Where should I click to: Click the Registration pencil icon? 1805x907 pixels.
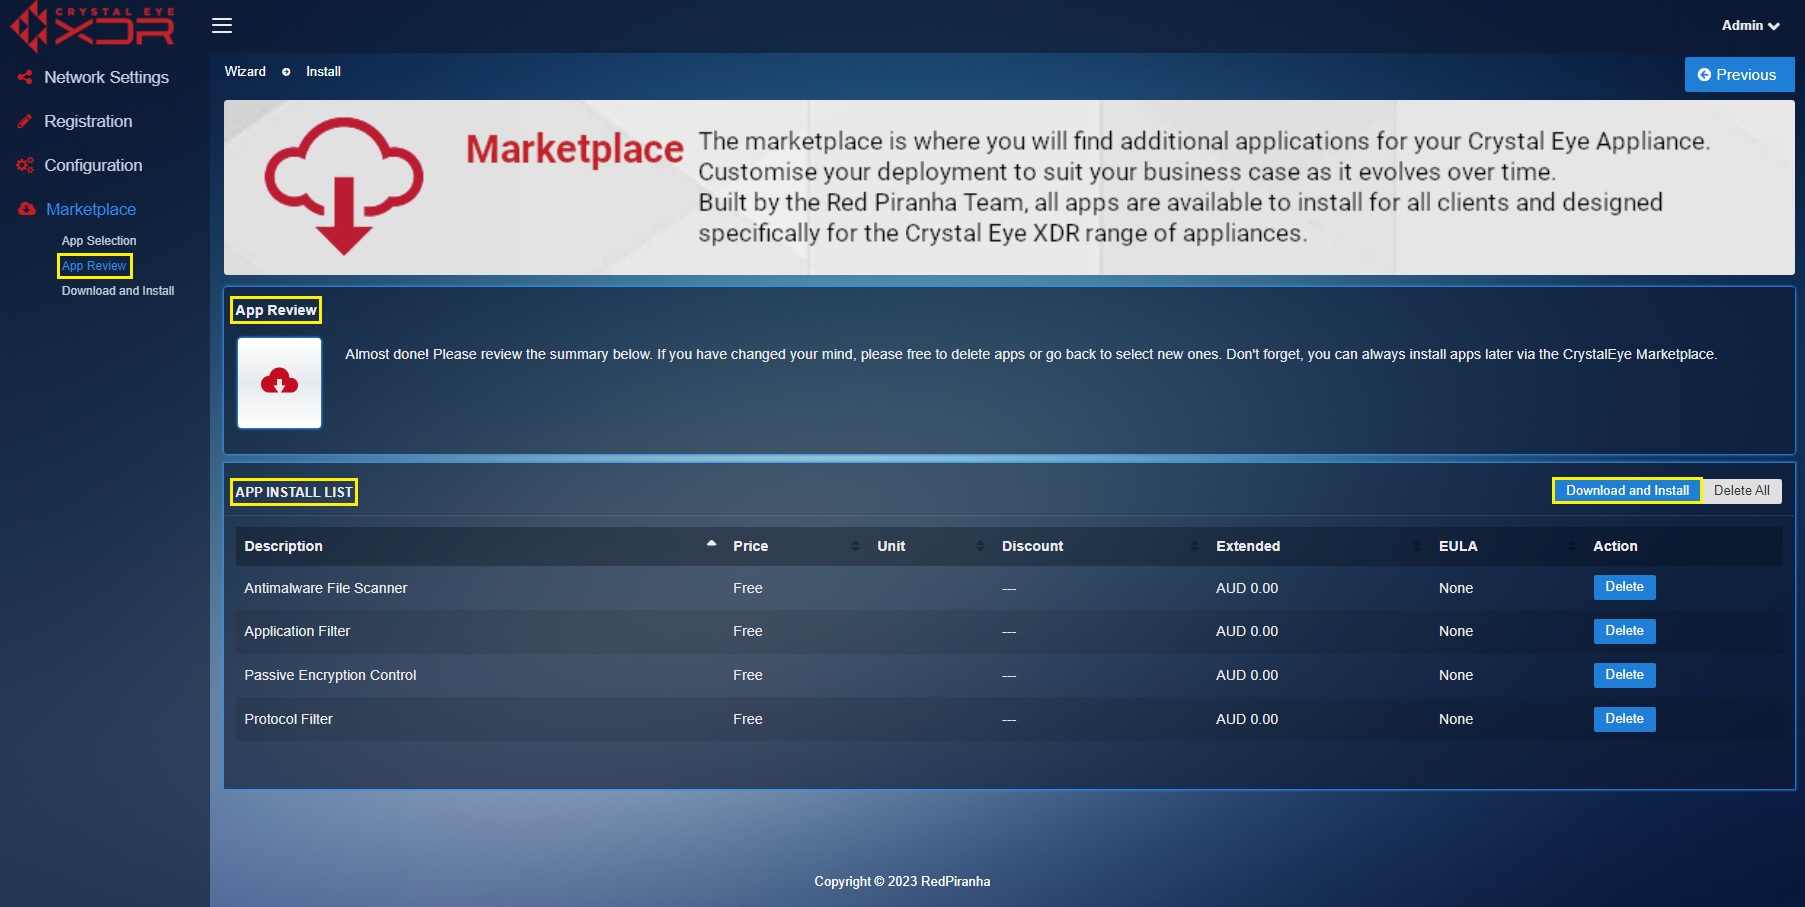pos(25,121)
